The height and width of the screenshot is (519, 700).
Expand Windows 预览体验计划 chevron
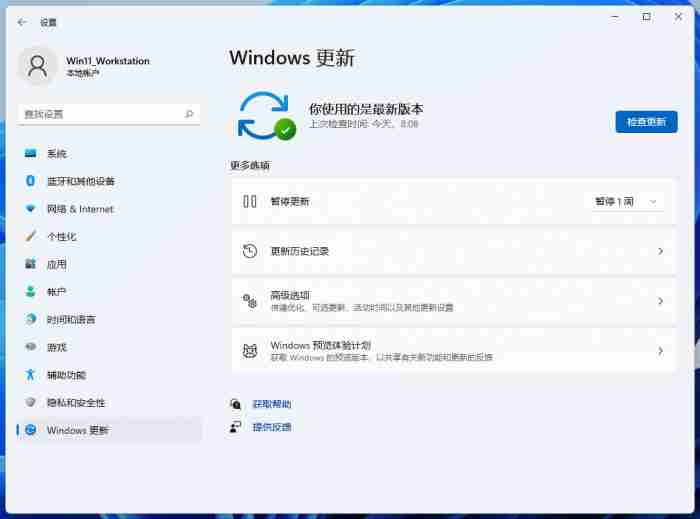[660, 351]
